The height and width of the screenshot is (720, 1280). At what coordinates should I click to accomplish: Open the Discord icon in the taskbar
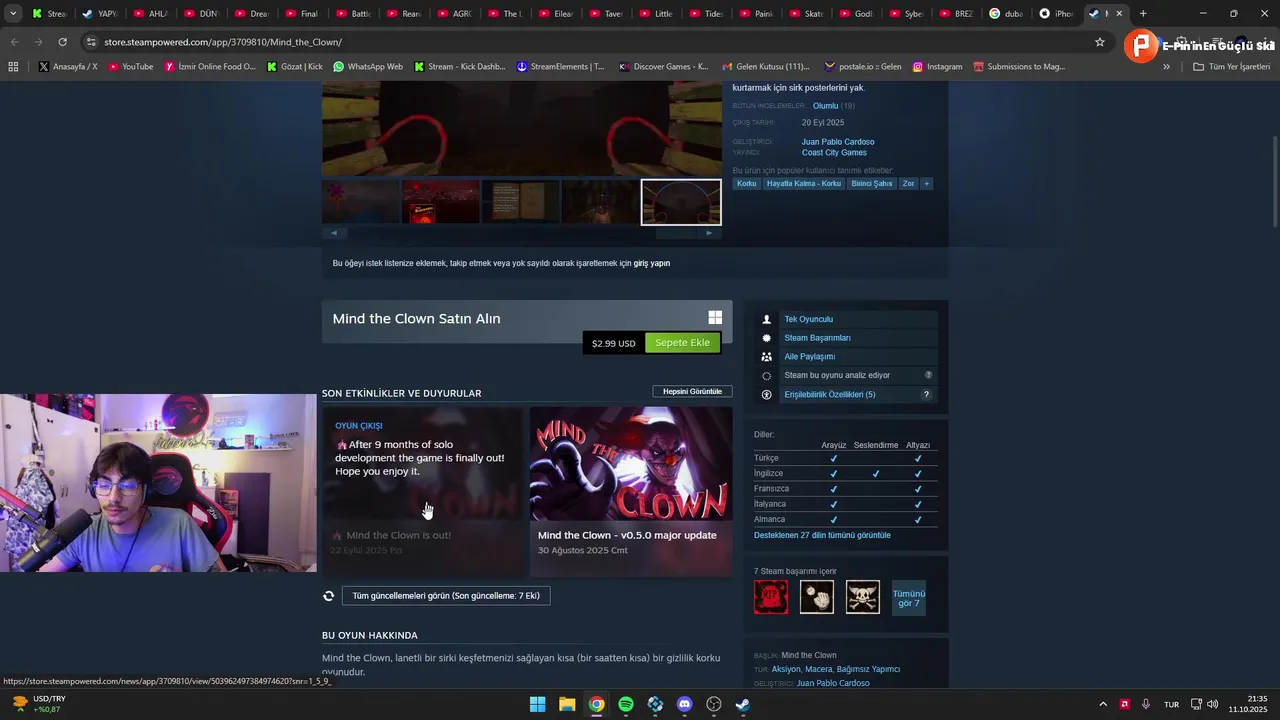pyautogui.click(x=684, y=704)
